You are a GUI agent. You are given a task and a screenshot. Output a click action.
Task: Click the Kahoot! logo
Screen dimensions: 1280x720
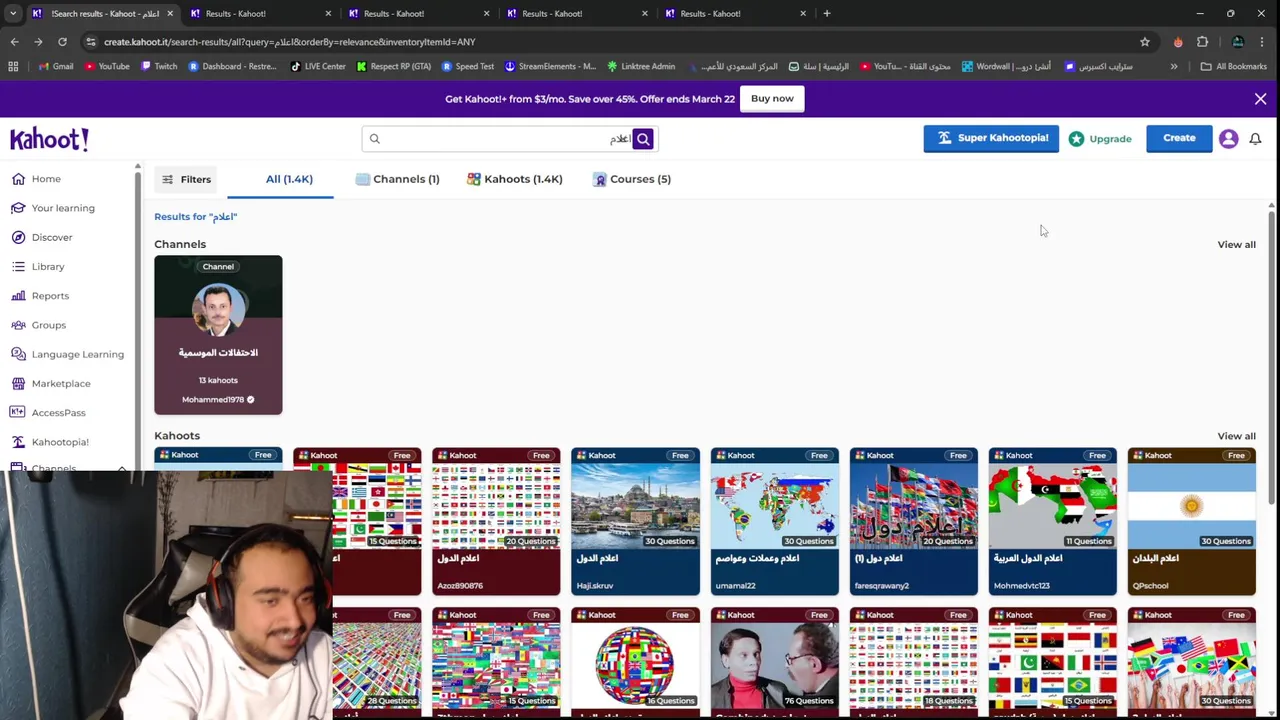pos(49,139)
